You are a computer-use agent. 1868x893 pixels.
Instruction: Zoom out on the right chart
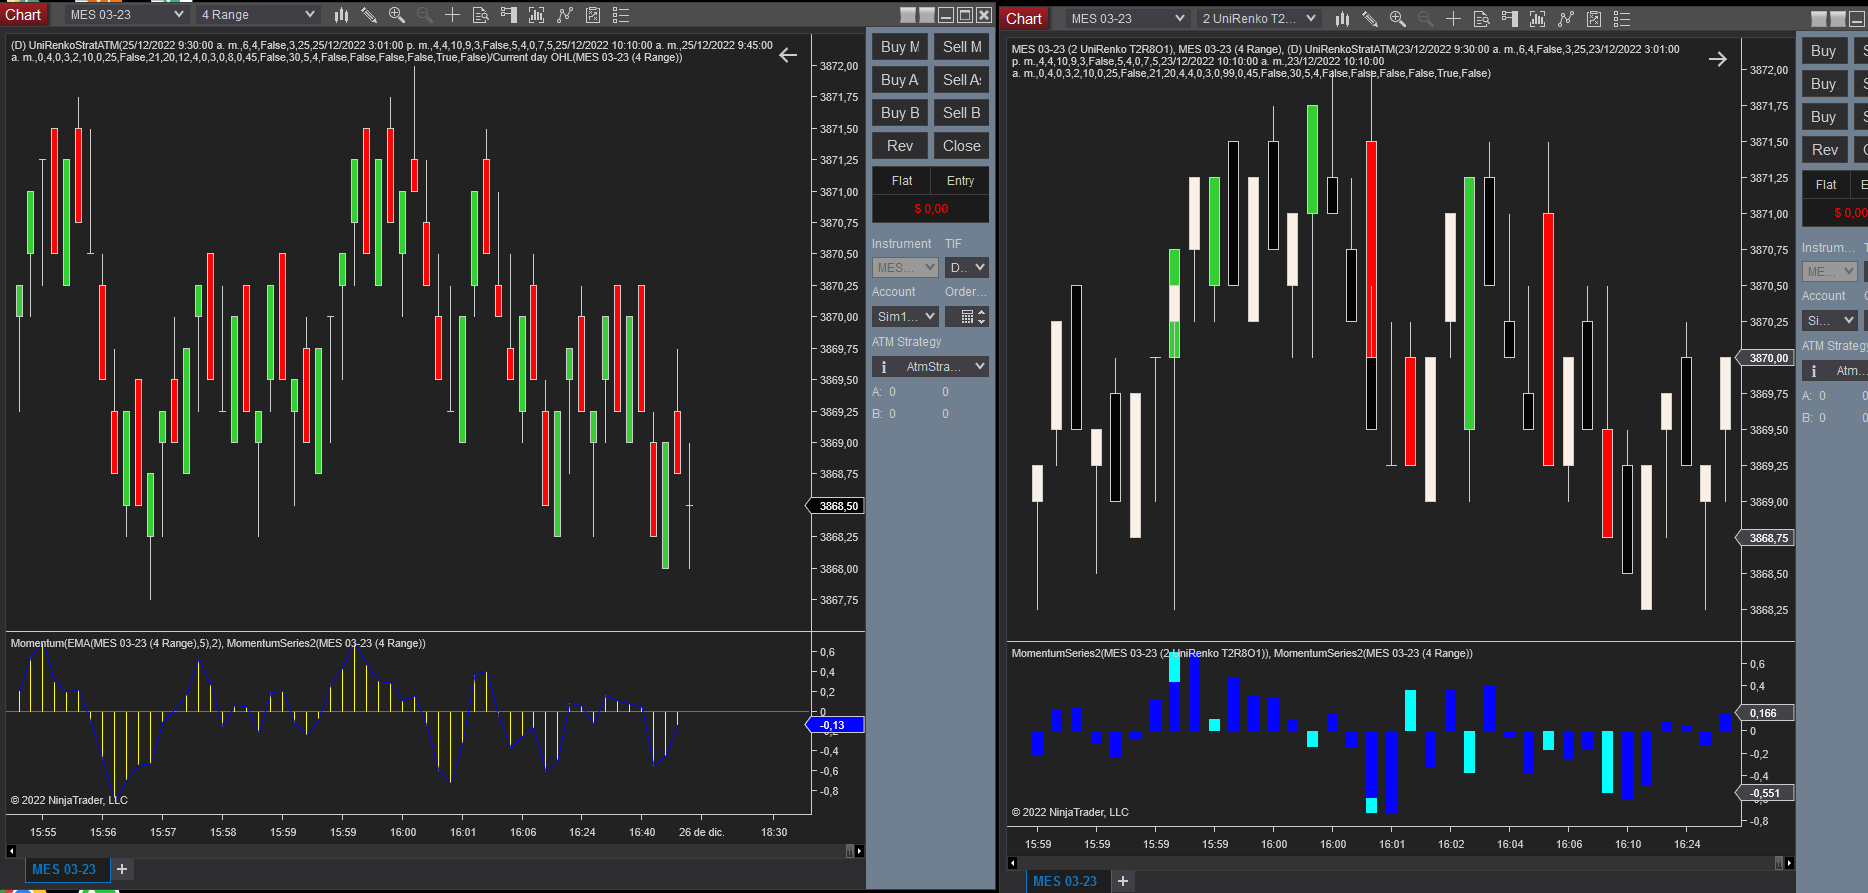click(1426, 19)
